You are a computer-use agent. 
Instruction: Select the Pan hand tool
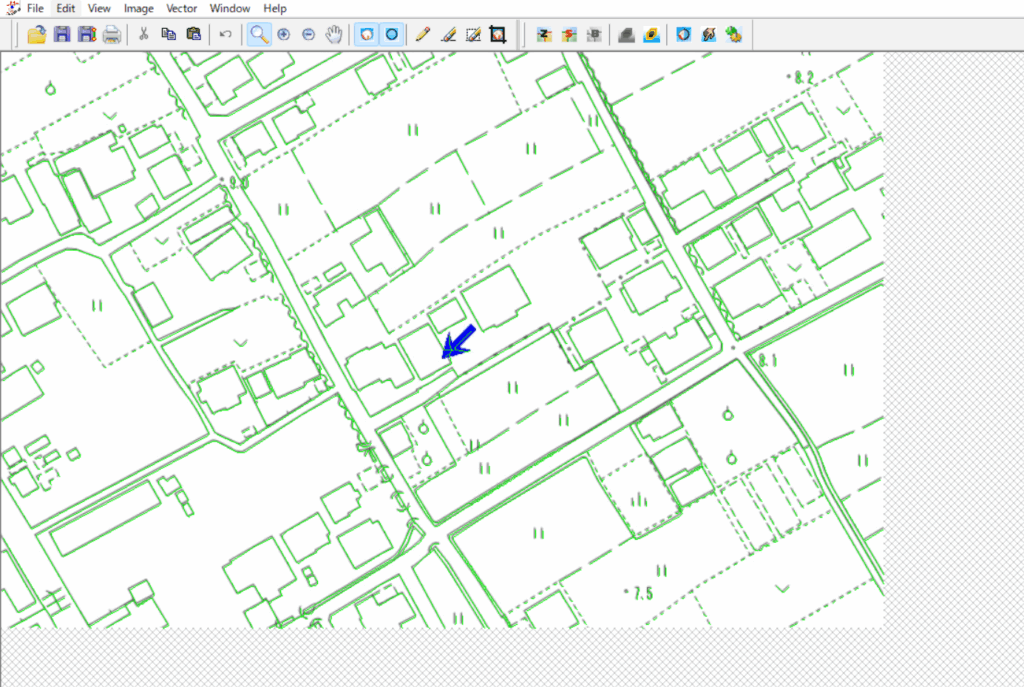coord(334,35)
